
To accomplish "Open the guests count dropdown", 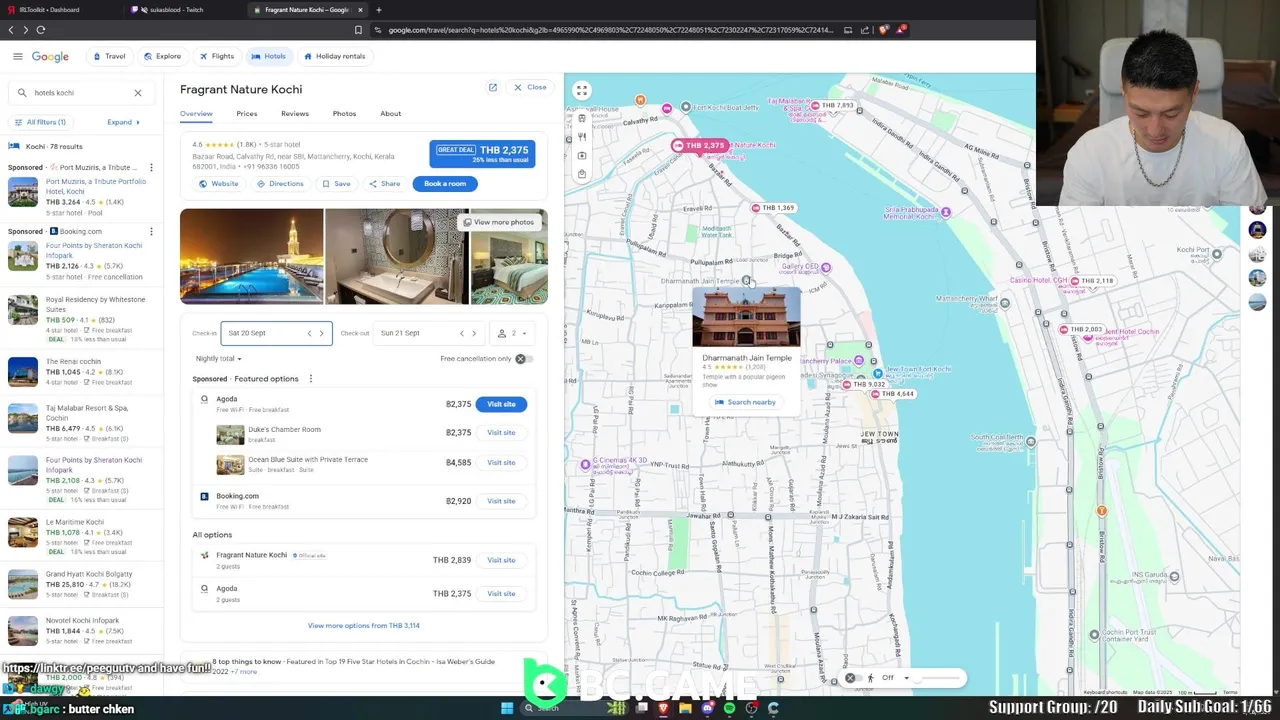I will [512, 333].
